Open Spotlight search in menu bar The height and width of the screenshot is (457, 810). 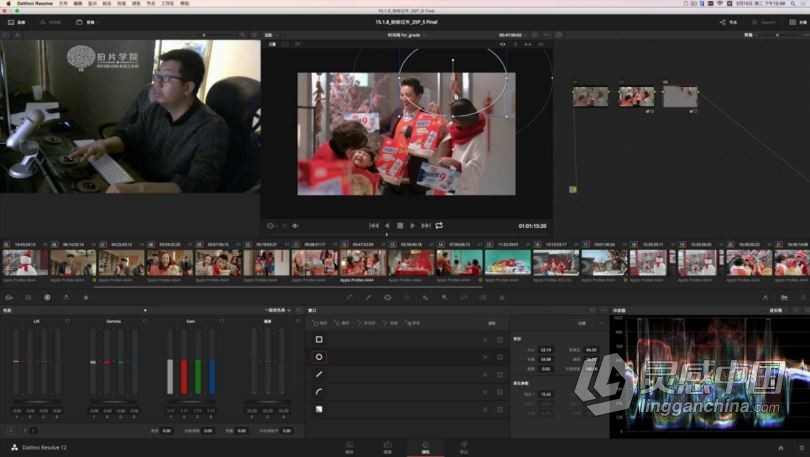pyautogui.click(x=793, y=3)
